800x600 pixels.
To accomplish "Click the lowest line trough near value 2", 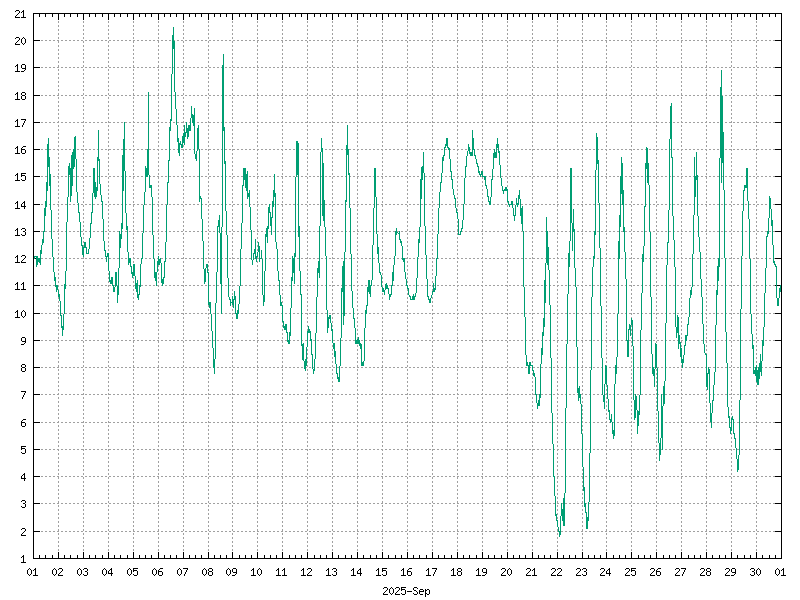I will point(560,534).
